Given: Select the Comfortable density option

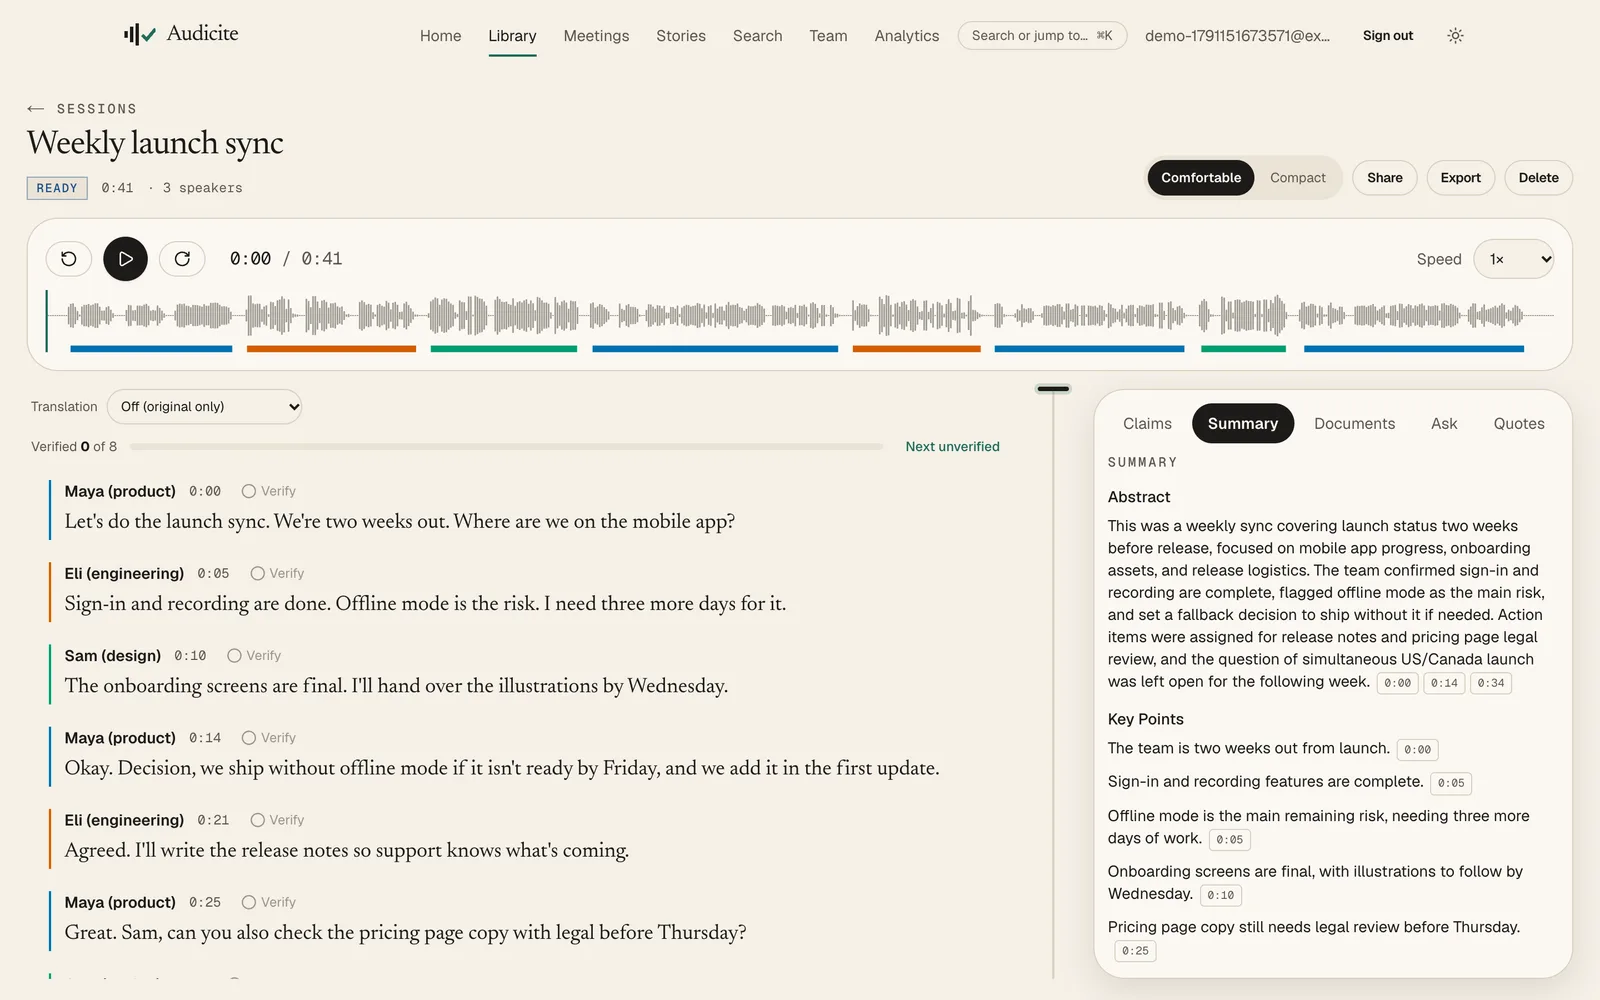Looking at the screenshot, I should [x=1201, y=178].
